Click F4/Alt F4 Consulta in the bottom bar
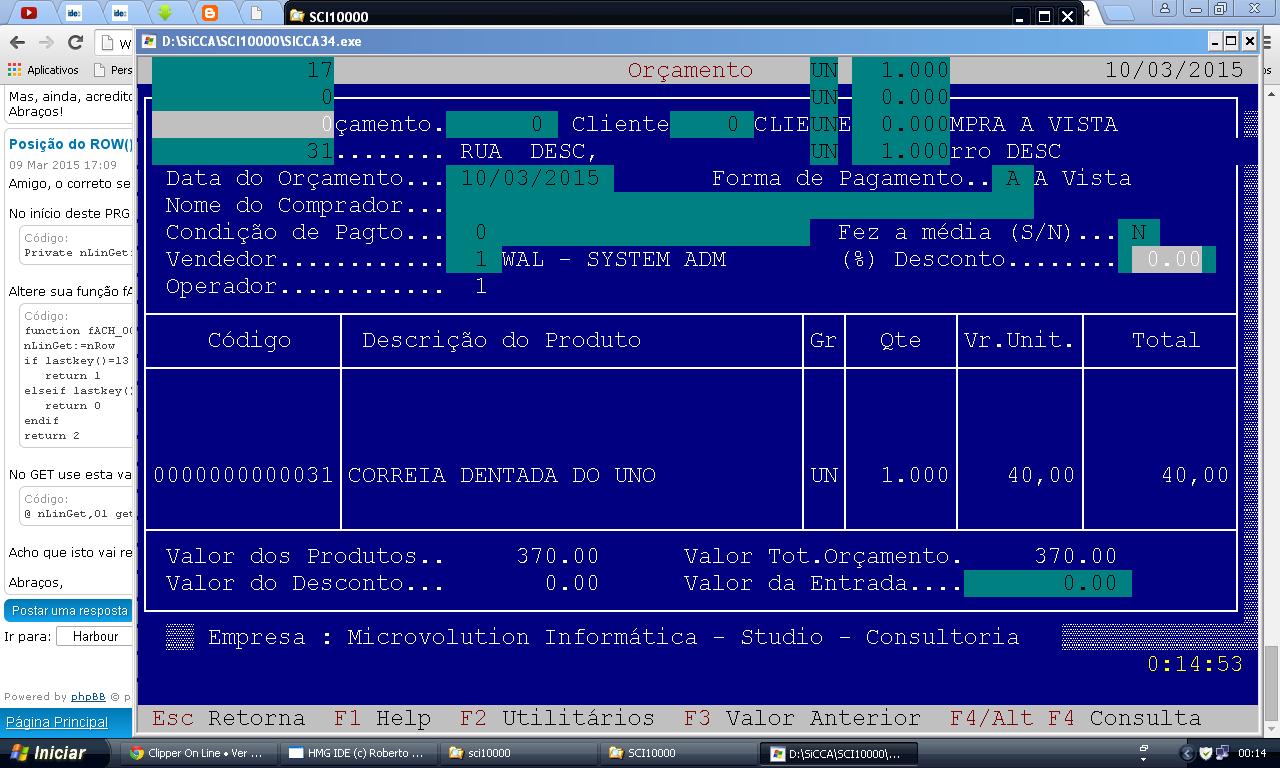 click(x=1075, y=718)
